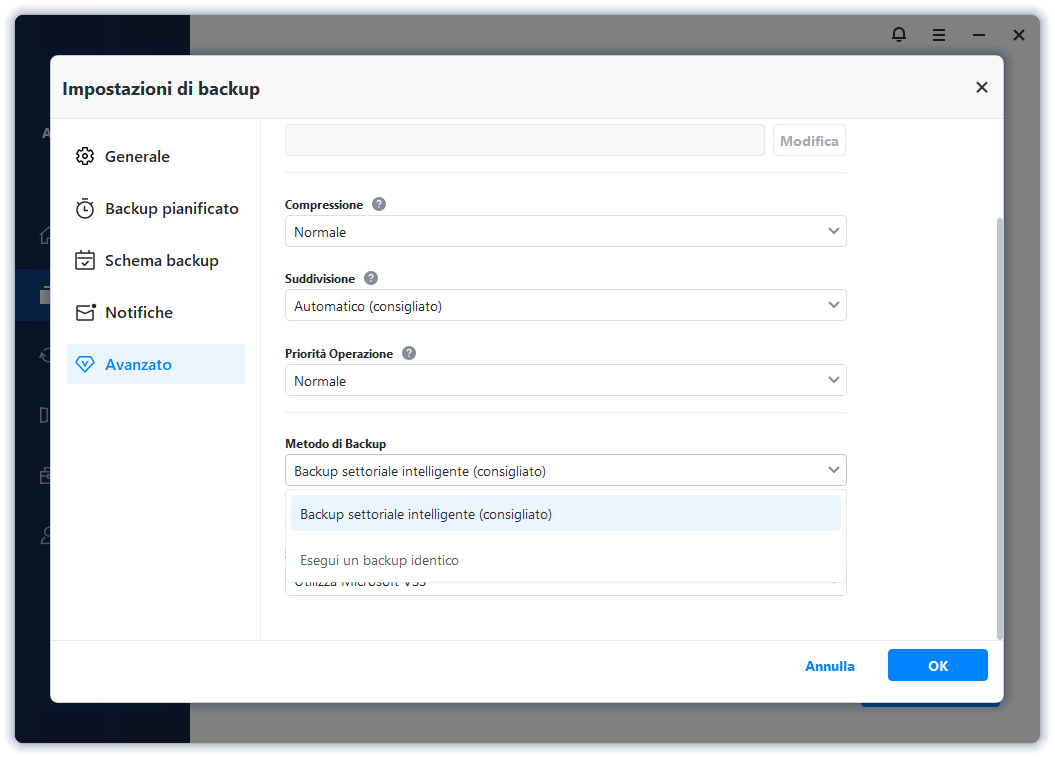Open the Compressione help question mark
The height and width of the screenshot is (758, 1055).
[379, 204]
